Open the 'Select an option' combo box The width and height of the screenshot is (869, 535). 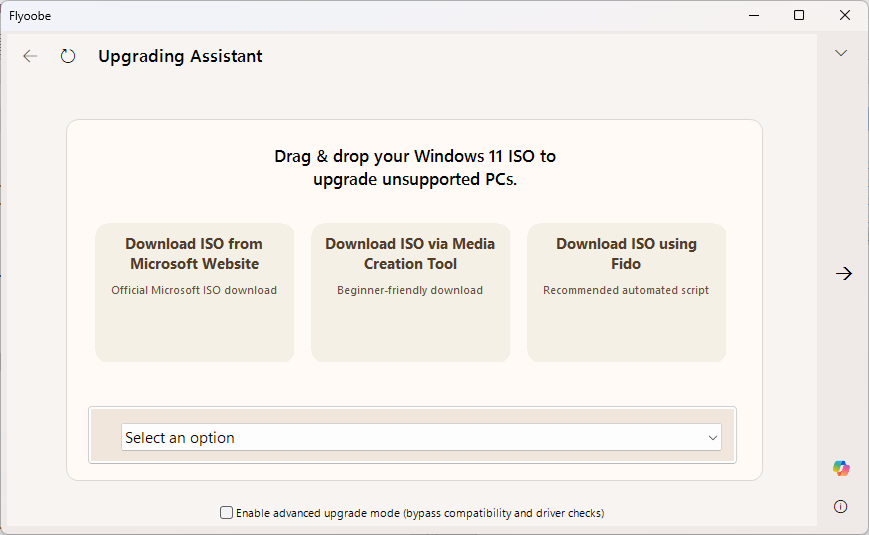coord(420,437)
